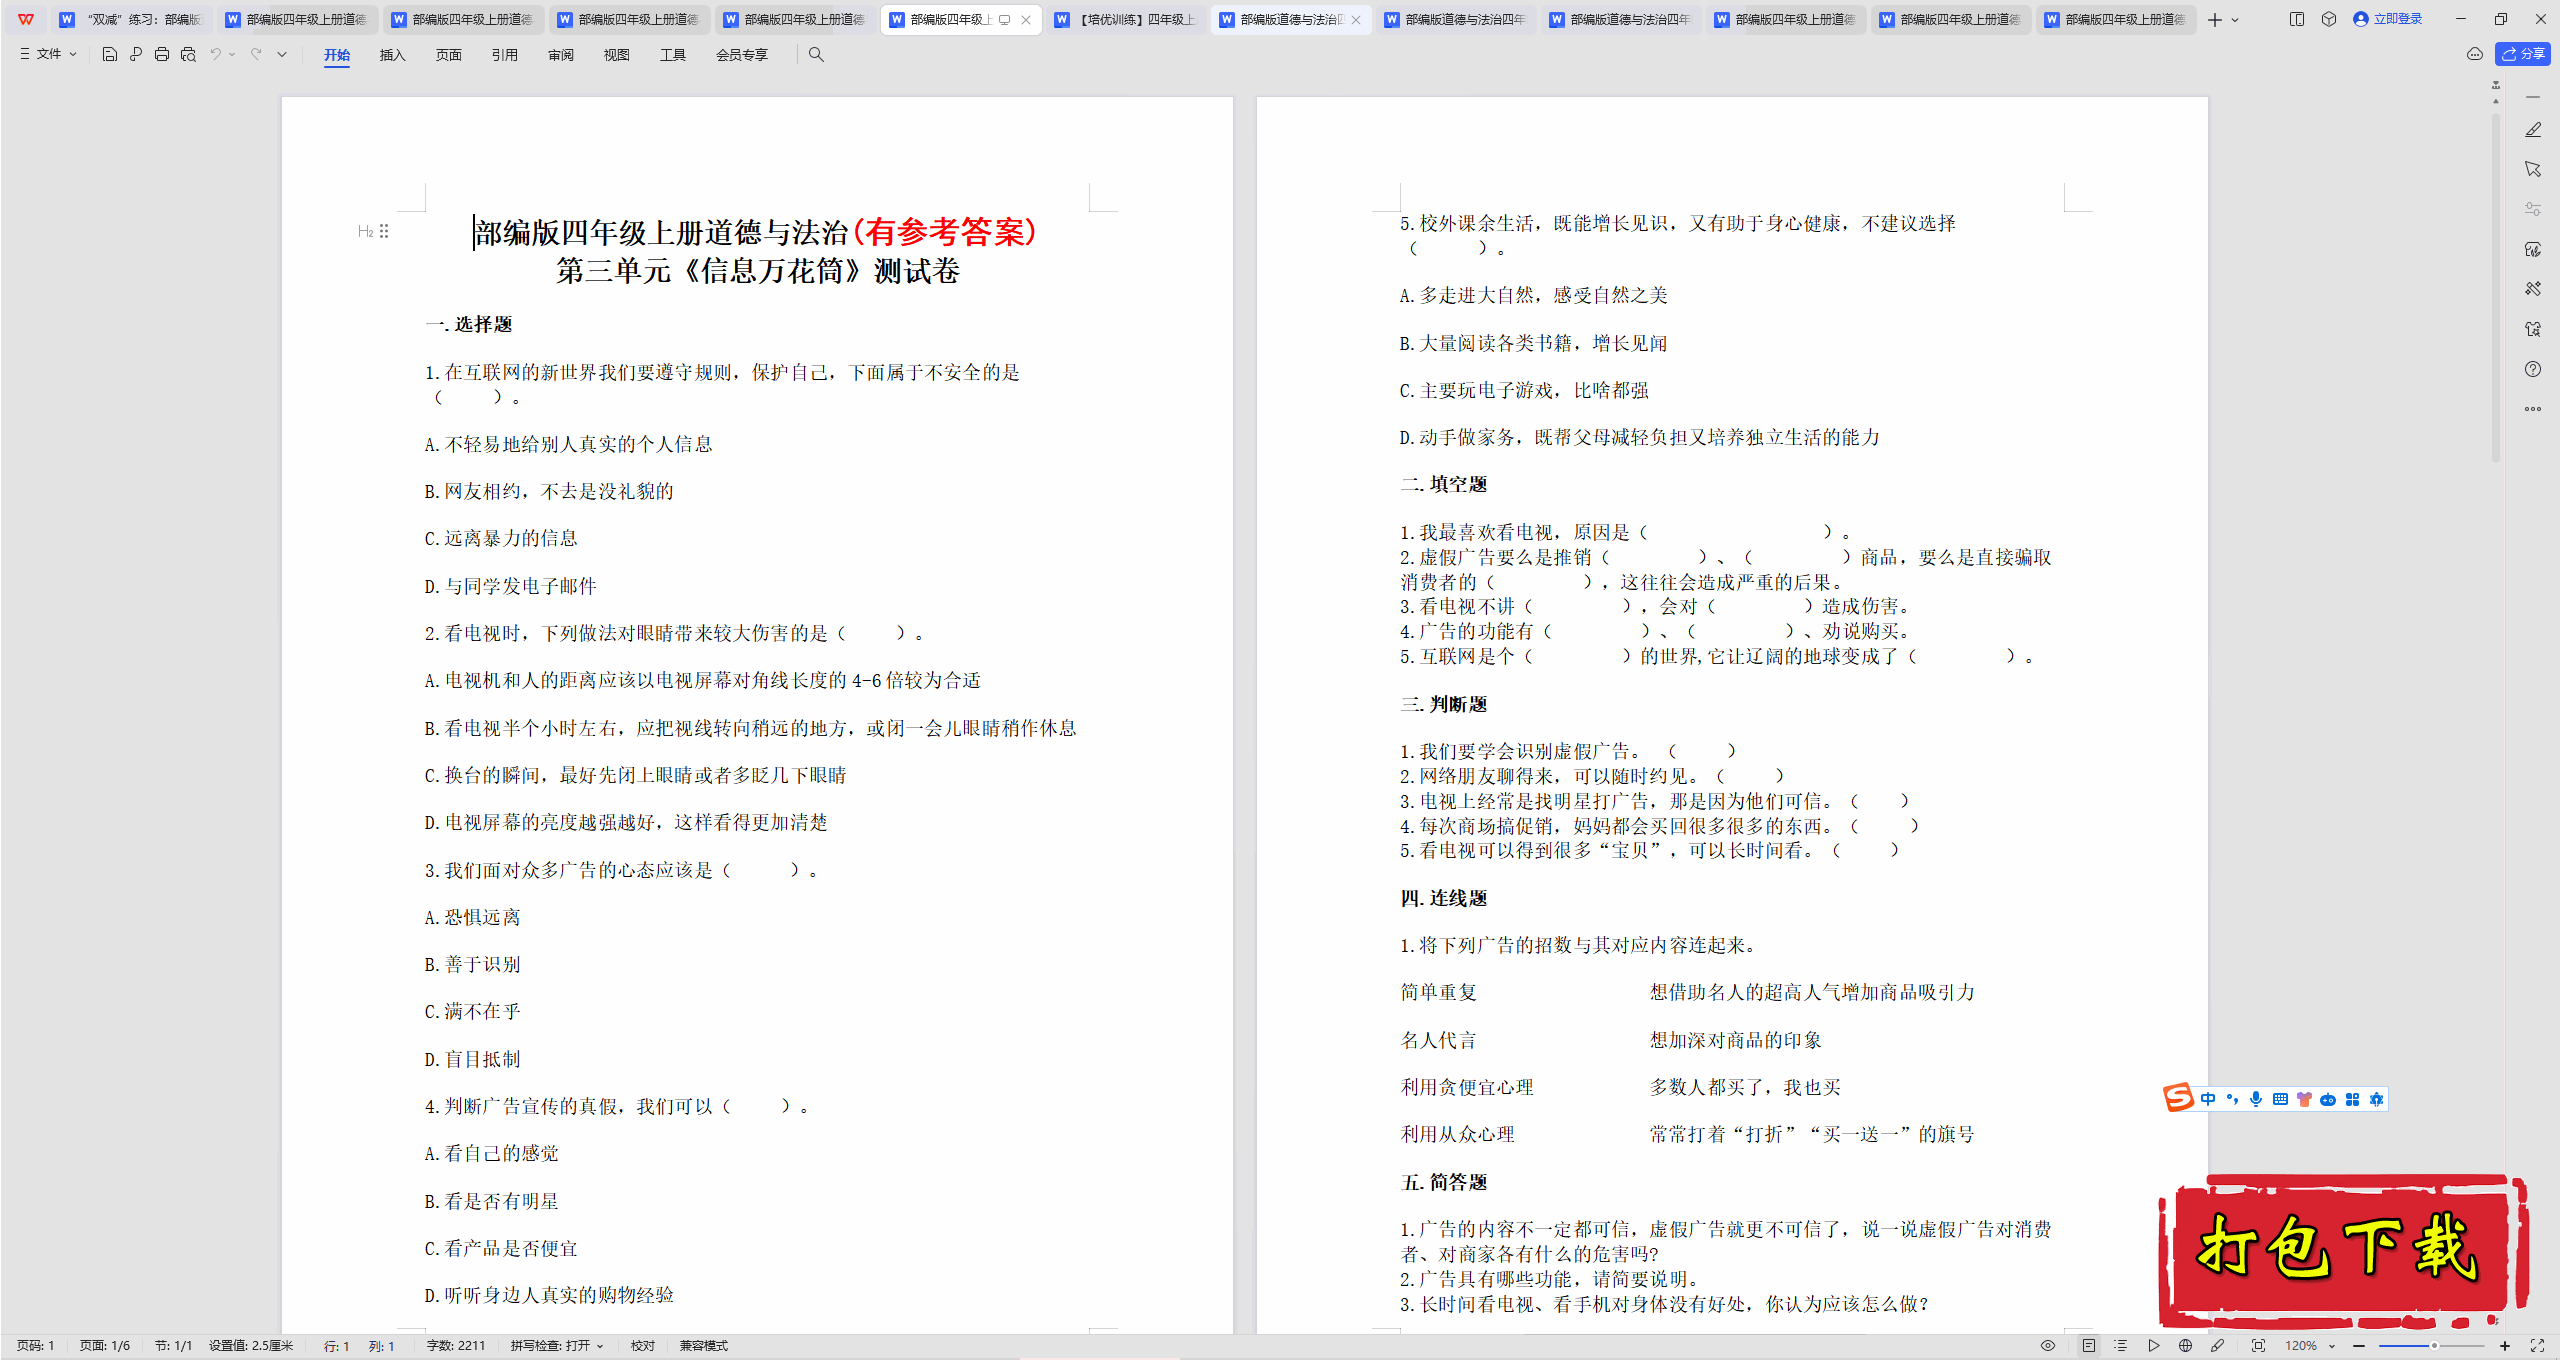Click the play read-mode icon in status bar

[2153, 1346]
